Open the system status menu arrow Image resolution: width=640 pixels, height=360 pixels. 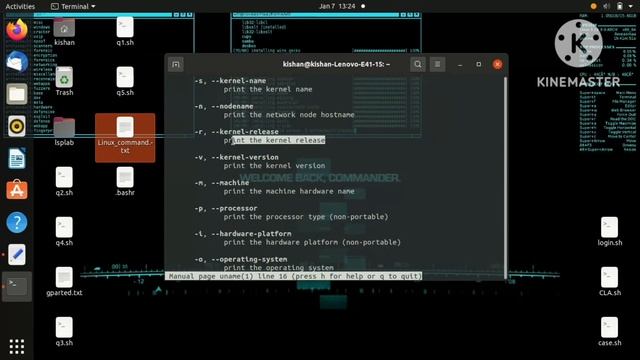coord(631,6)
